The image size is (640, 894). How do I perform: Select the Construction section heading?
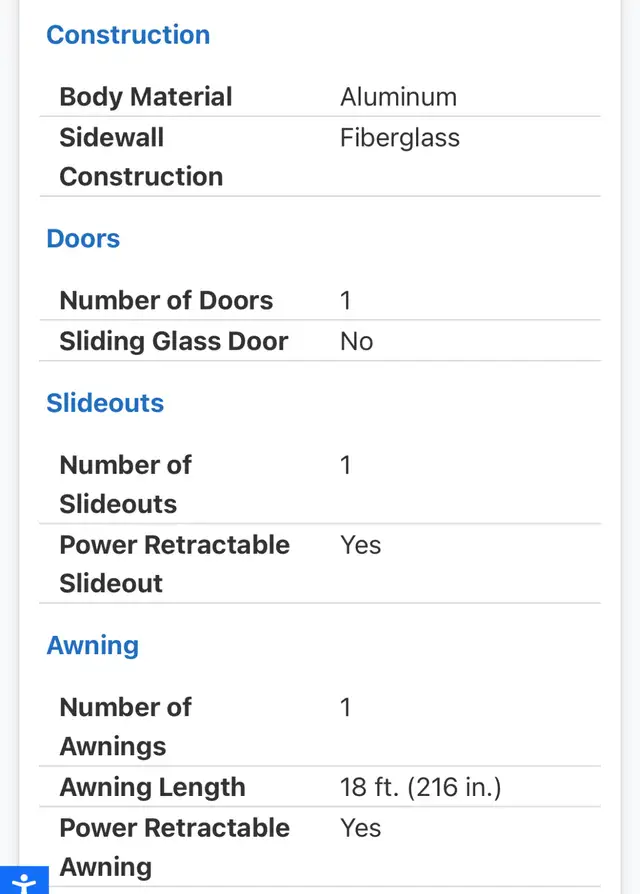pyautogui.click(x=128, y=35)
